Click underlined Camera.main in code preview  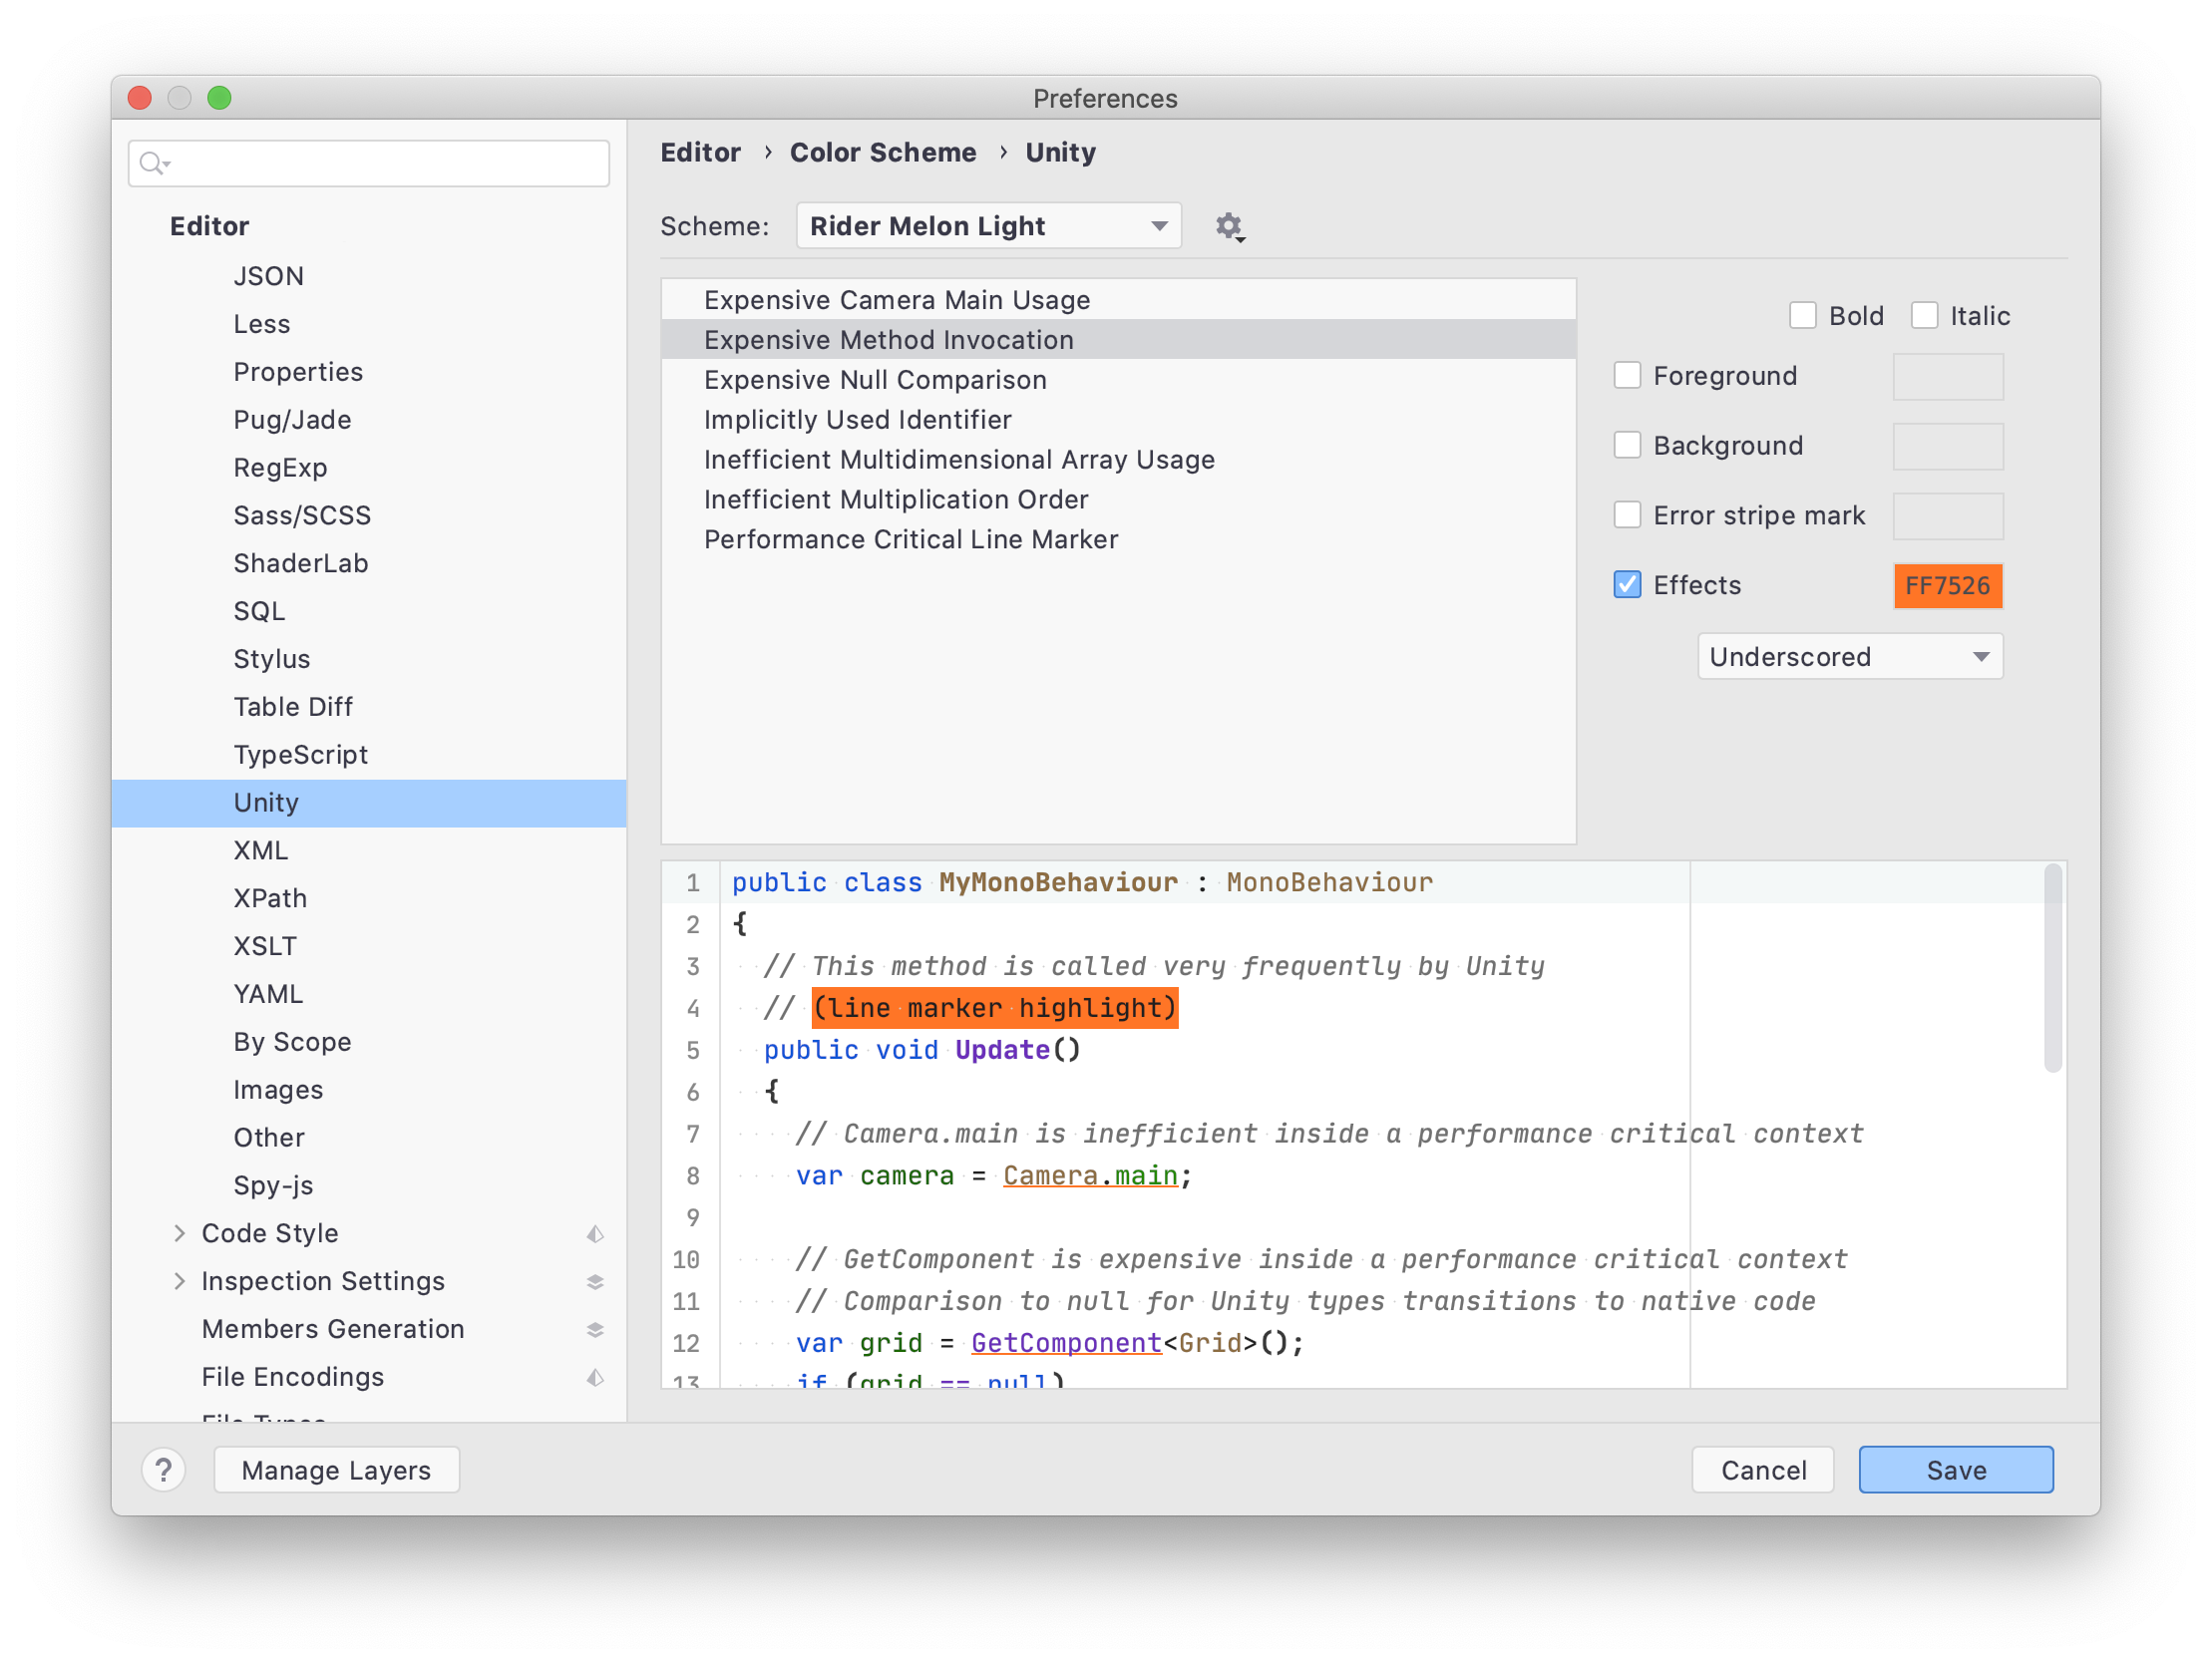[x=1090, y=1176]
